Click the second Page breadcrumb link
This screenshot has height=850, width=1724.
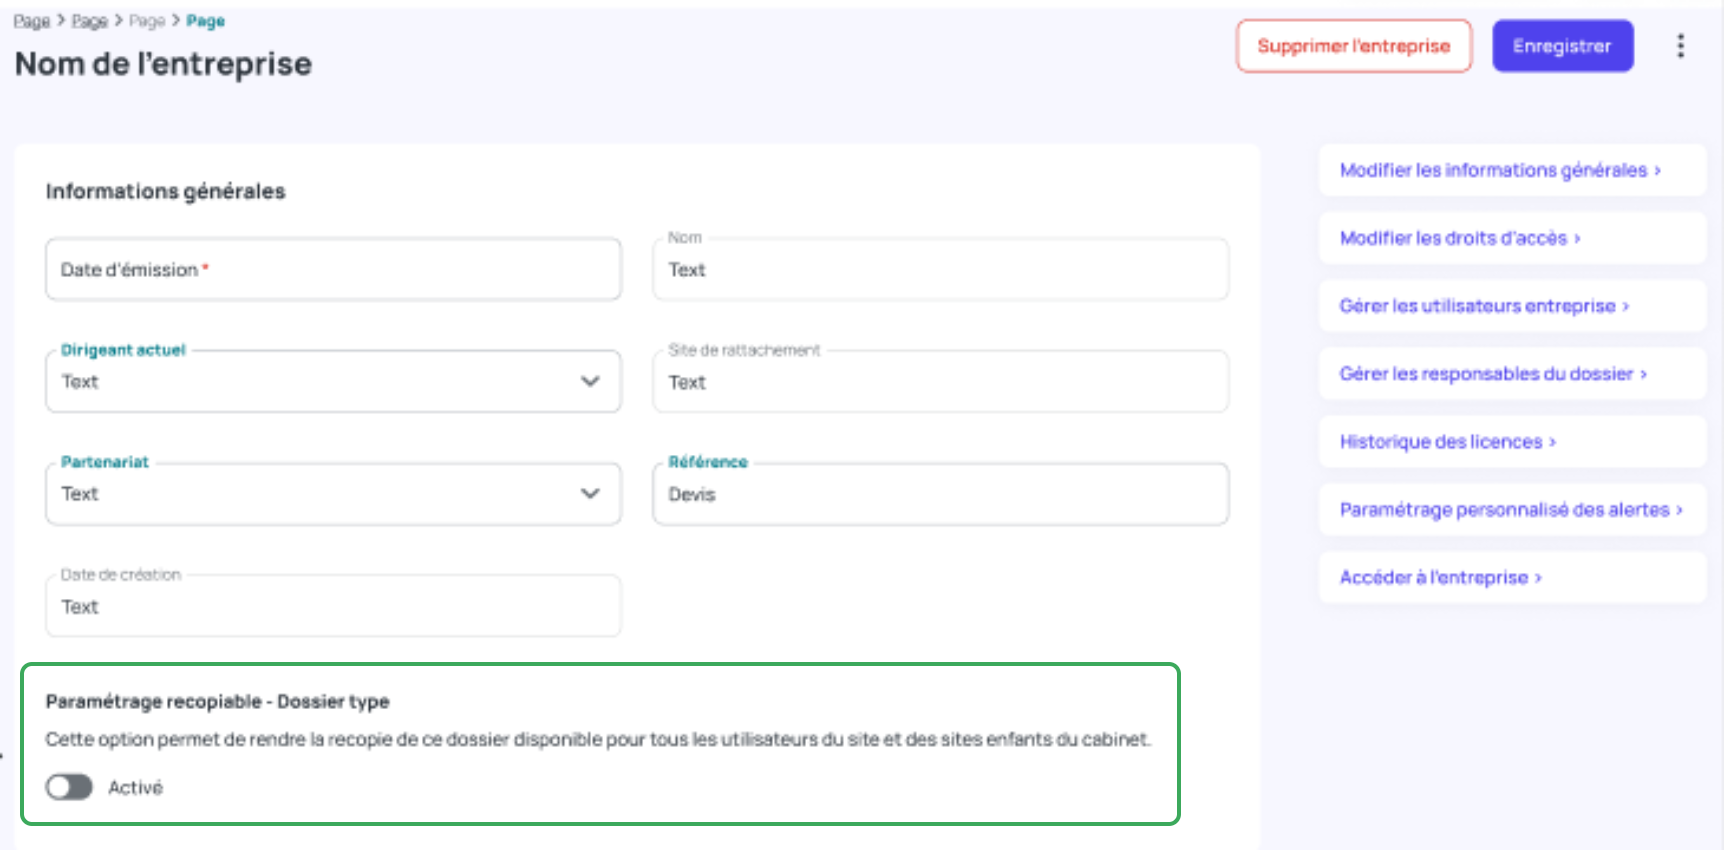click(89, 21)
